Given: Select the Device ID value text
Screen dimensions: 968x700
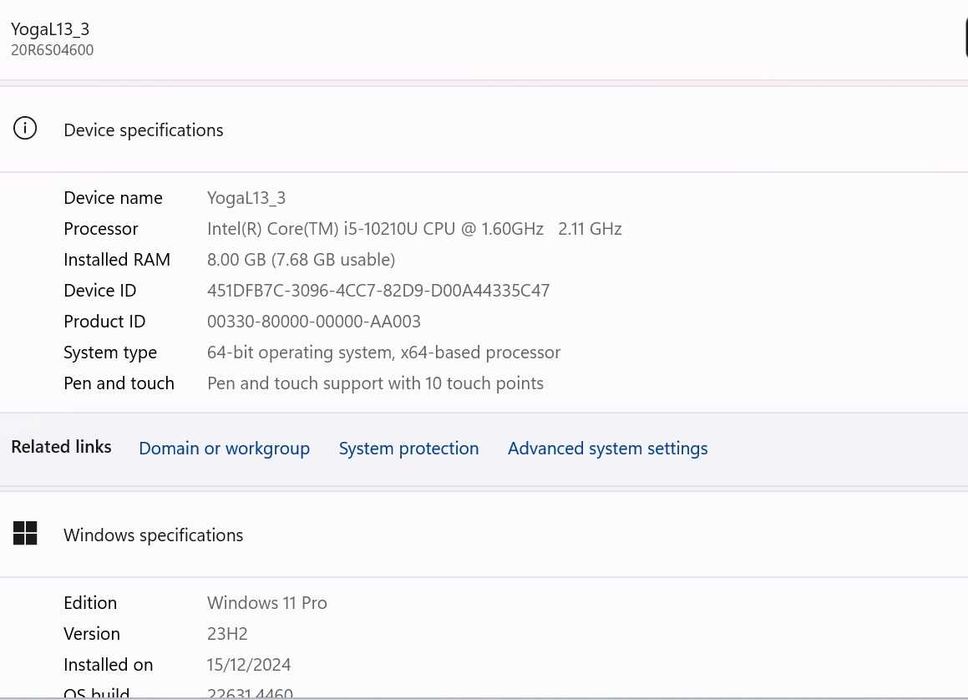Looking at the screenshot, I should 378,291.
